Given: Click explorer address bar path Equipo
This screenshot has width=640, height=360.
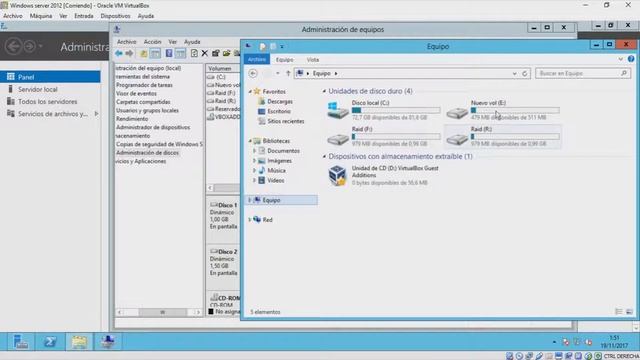Looking at the screenshot, I should tap(322, 73).
